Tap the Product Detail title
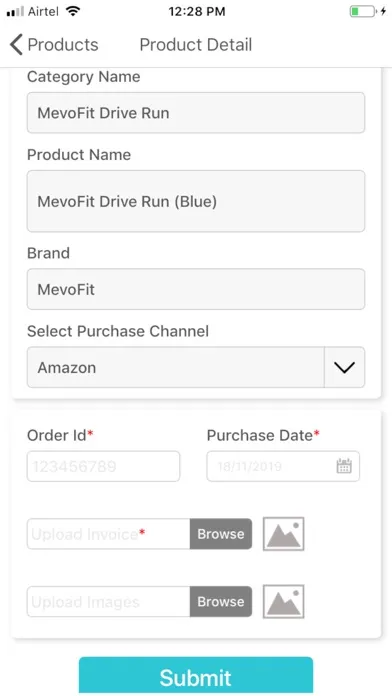 click(196, 45)
